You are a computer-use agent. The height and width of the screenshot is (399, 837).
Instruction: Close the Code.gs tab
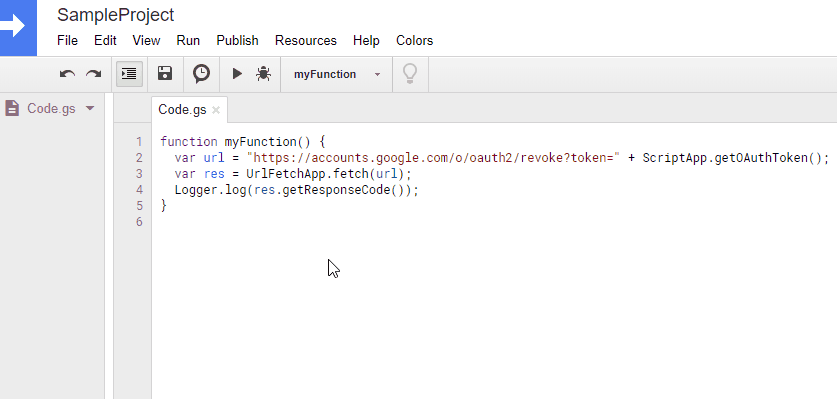coord(216,110)
